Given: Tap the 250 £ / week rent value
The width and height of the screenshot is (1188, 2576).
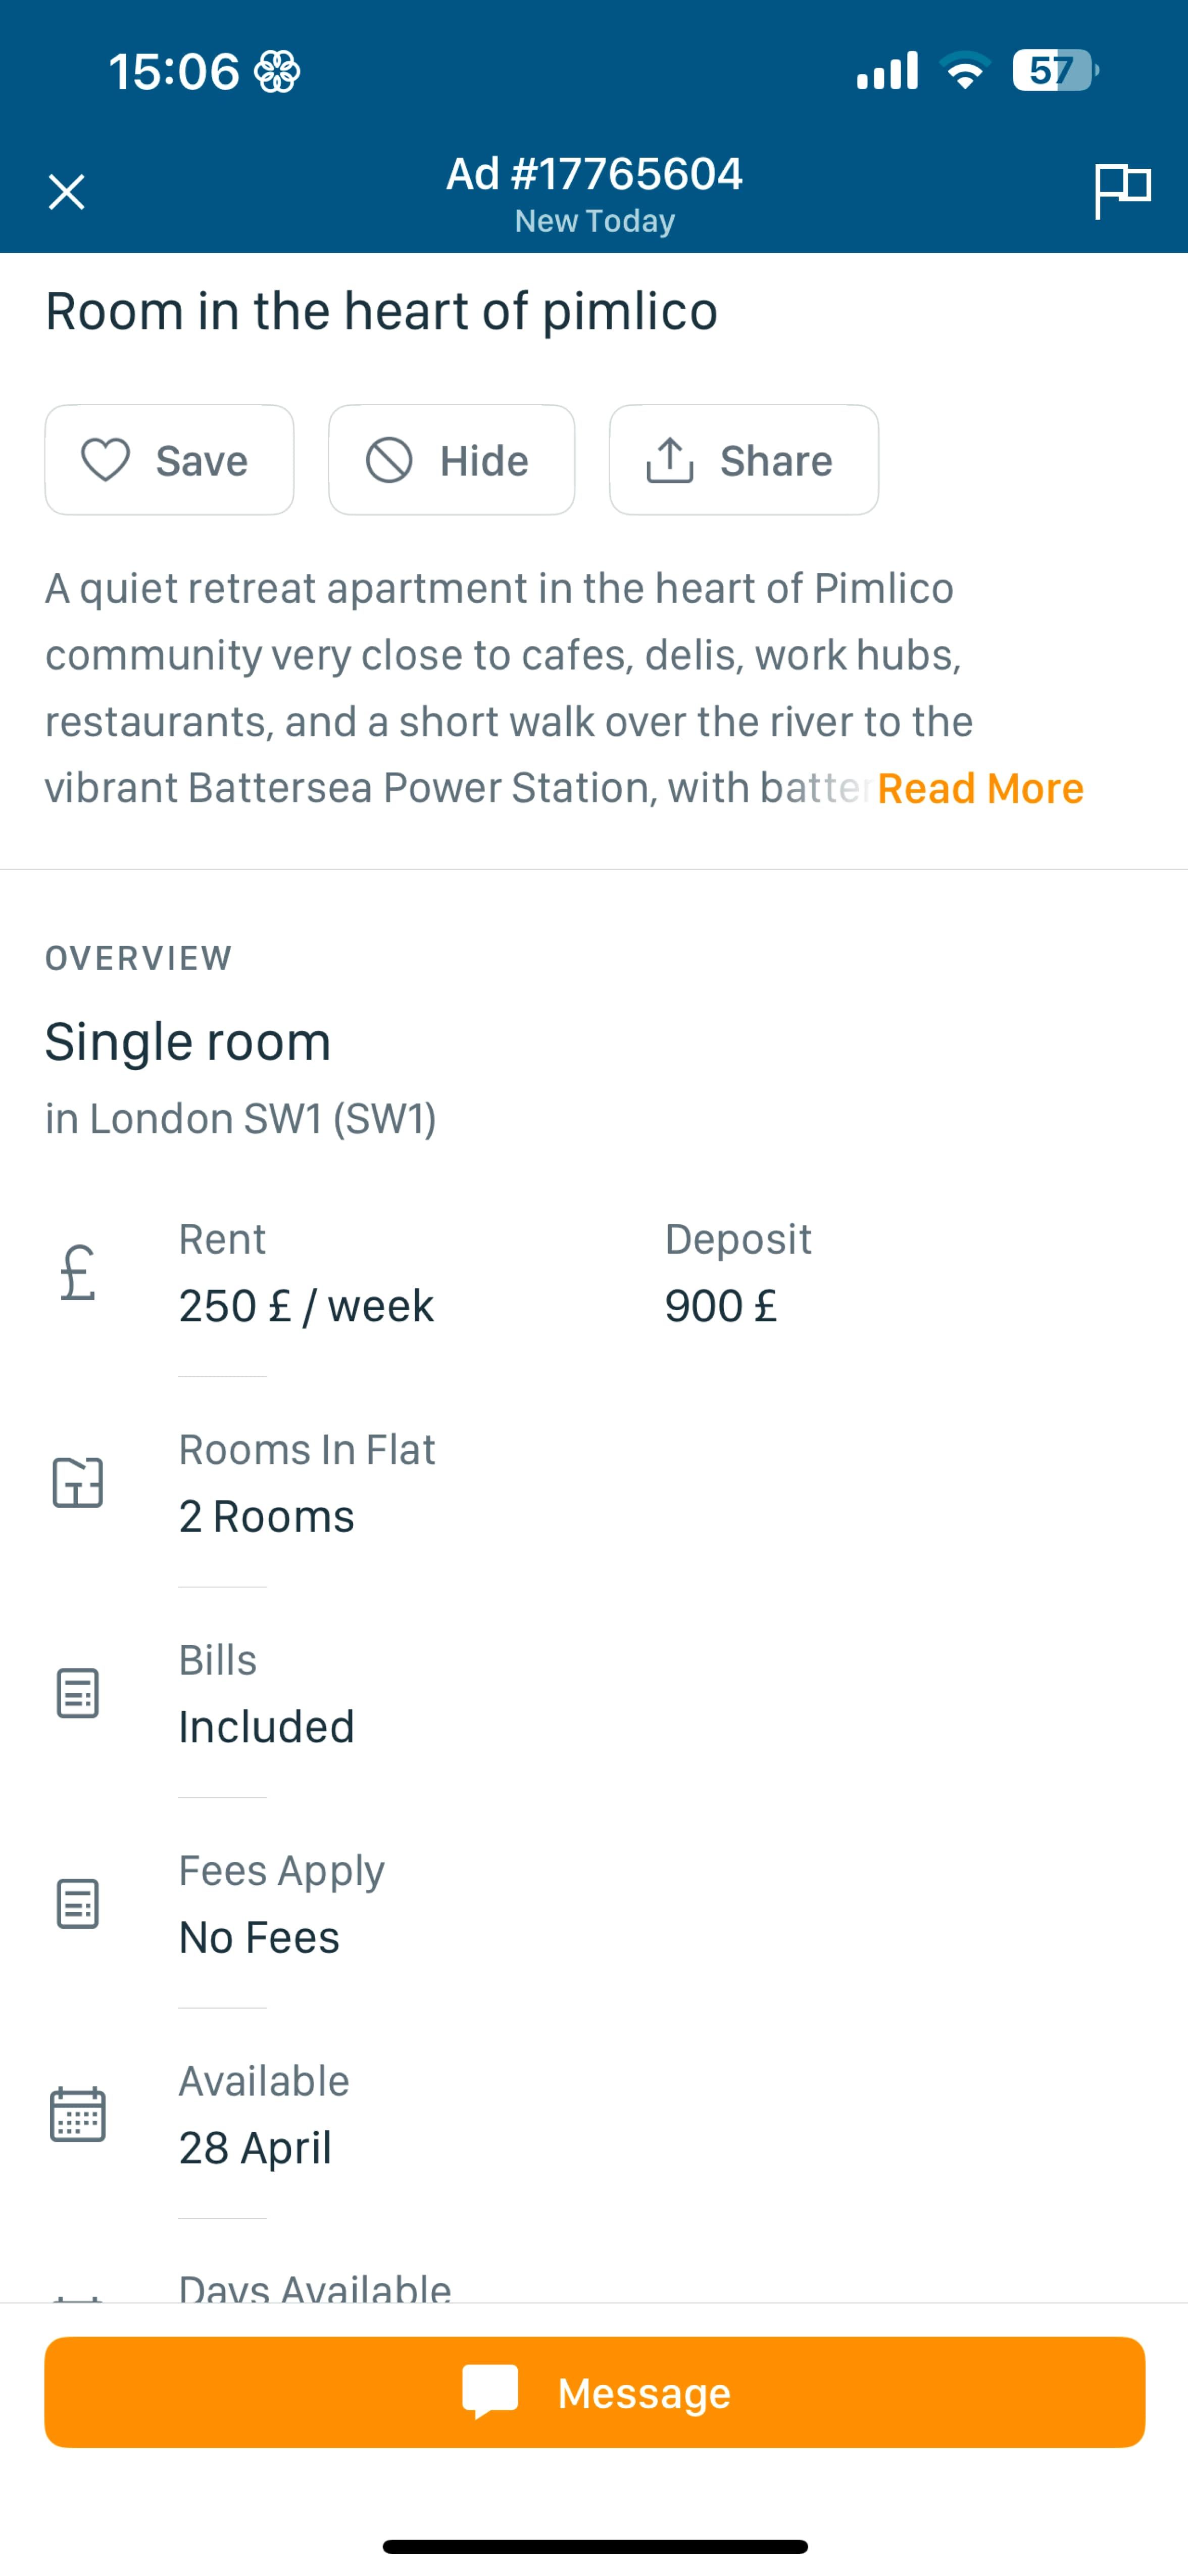Looking at the screenshot, I should pyautogui.click(x=306, y=1306).
